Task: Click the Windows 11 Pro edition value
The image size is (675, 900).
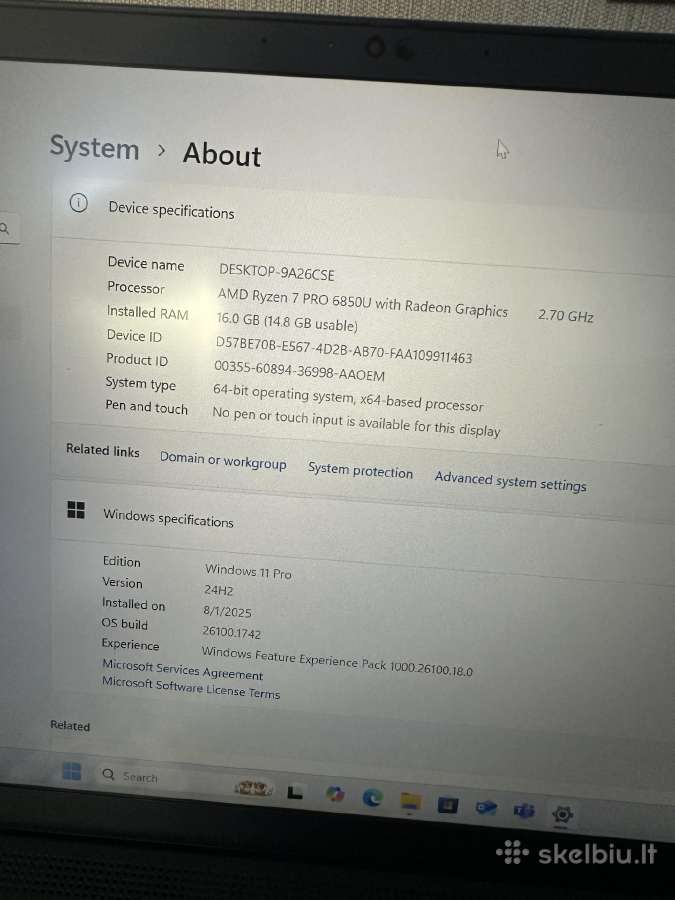Action: pyautogui.click(x=248, y=572)
